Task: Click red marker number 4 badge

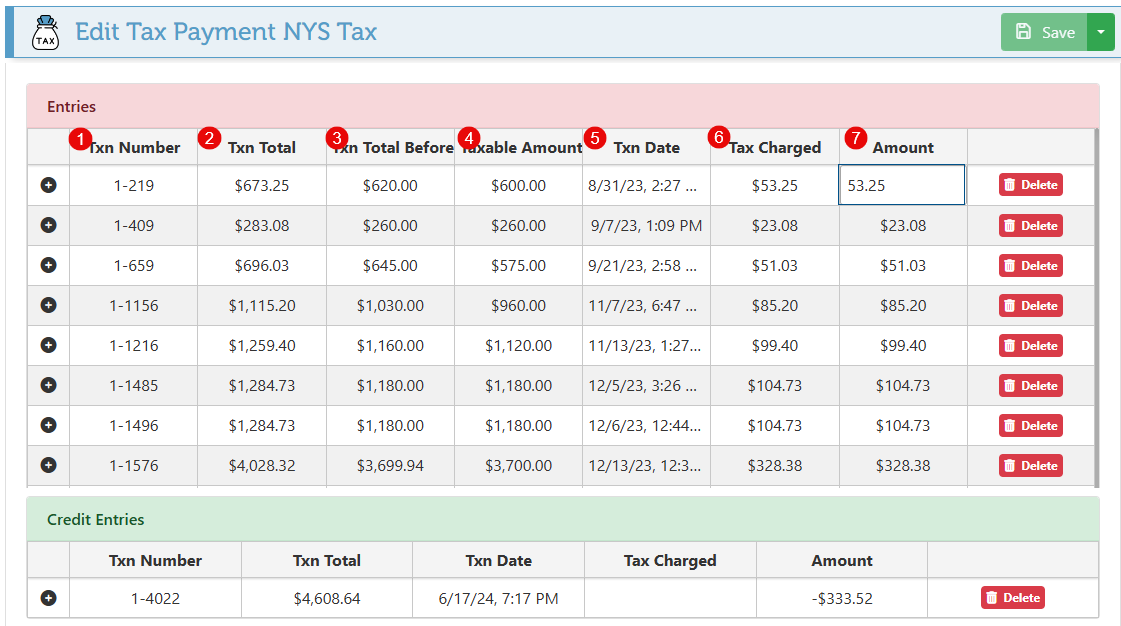Action: pos(469,137)
